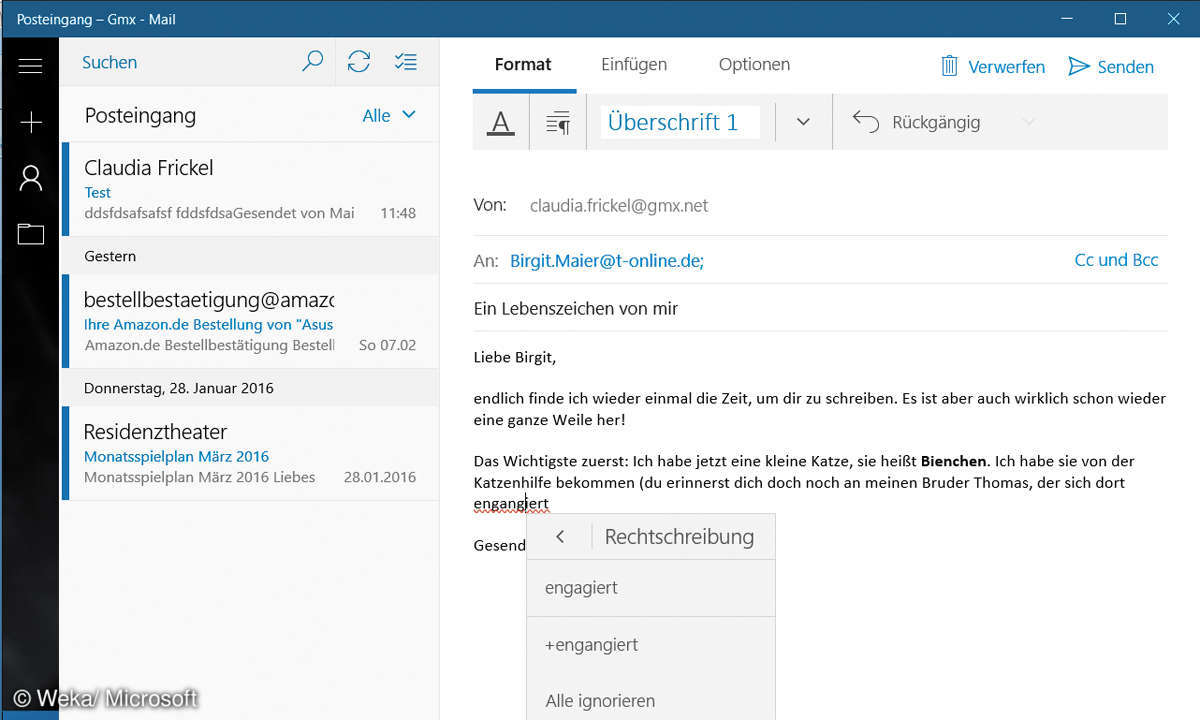Screen dimensions: 1200x720
Task: Open the Claudia Frickel 'Test' email
Action: pos(250,189)
